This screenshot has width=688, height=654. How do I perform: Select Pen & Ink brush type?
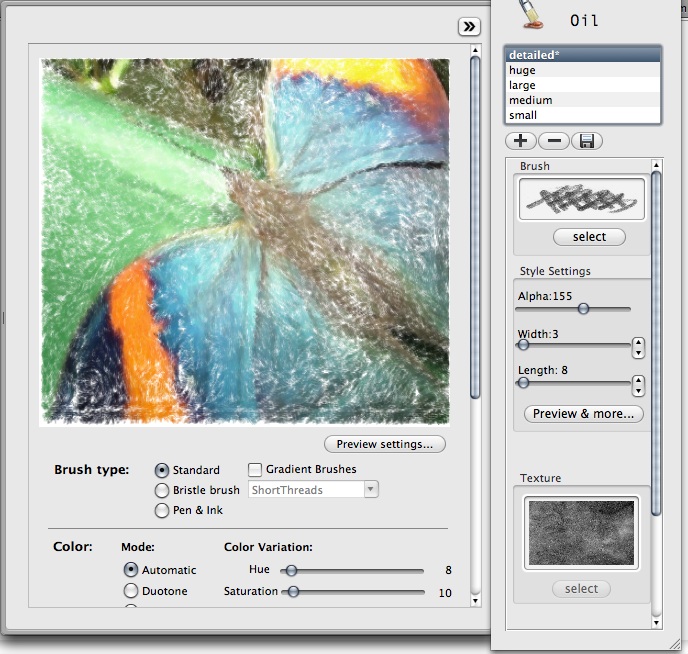click(161, 510)
